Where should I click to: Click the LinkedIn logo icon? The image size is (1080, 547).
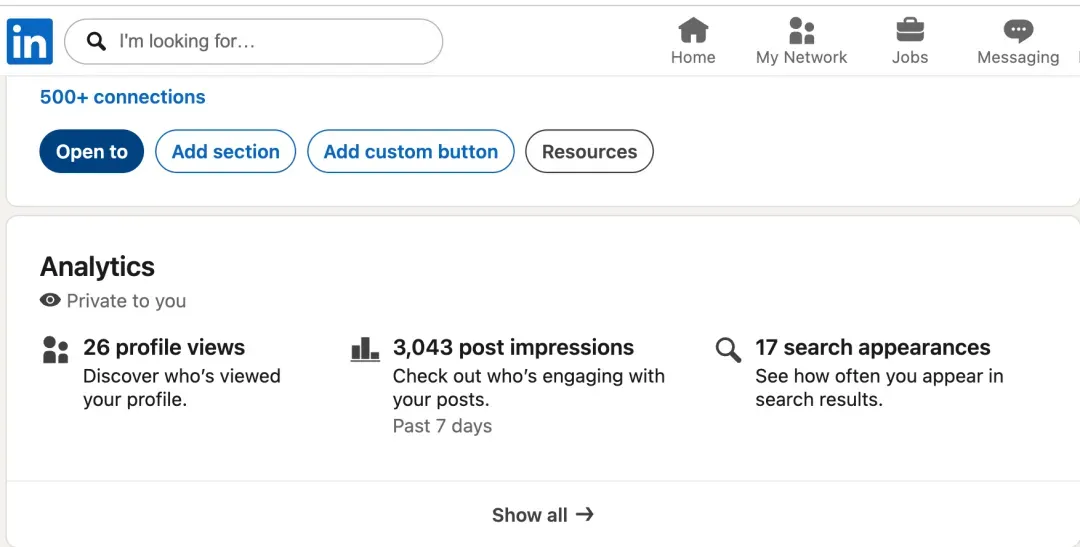(30, 41)
